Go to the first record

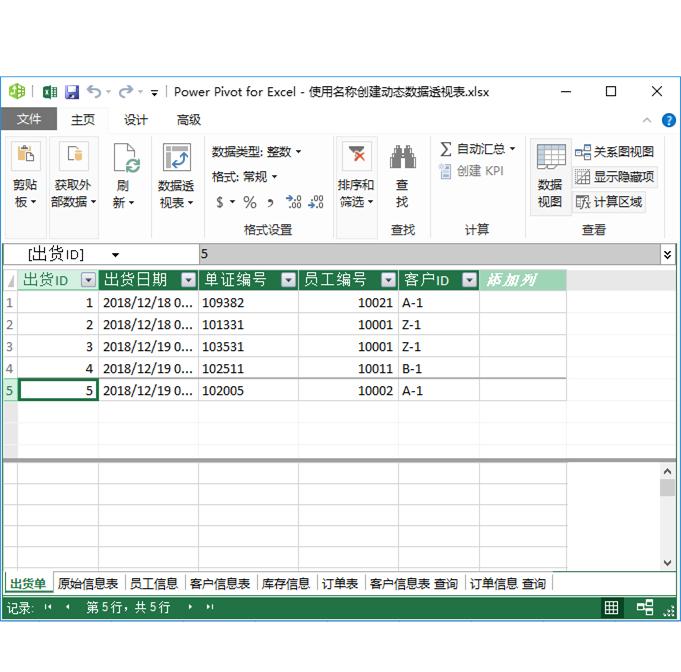[48, 607]
